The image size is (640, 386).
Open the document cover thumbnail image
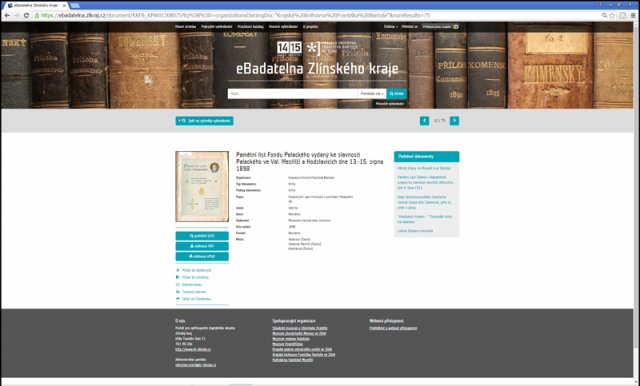(202, 186)
